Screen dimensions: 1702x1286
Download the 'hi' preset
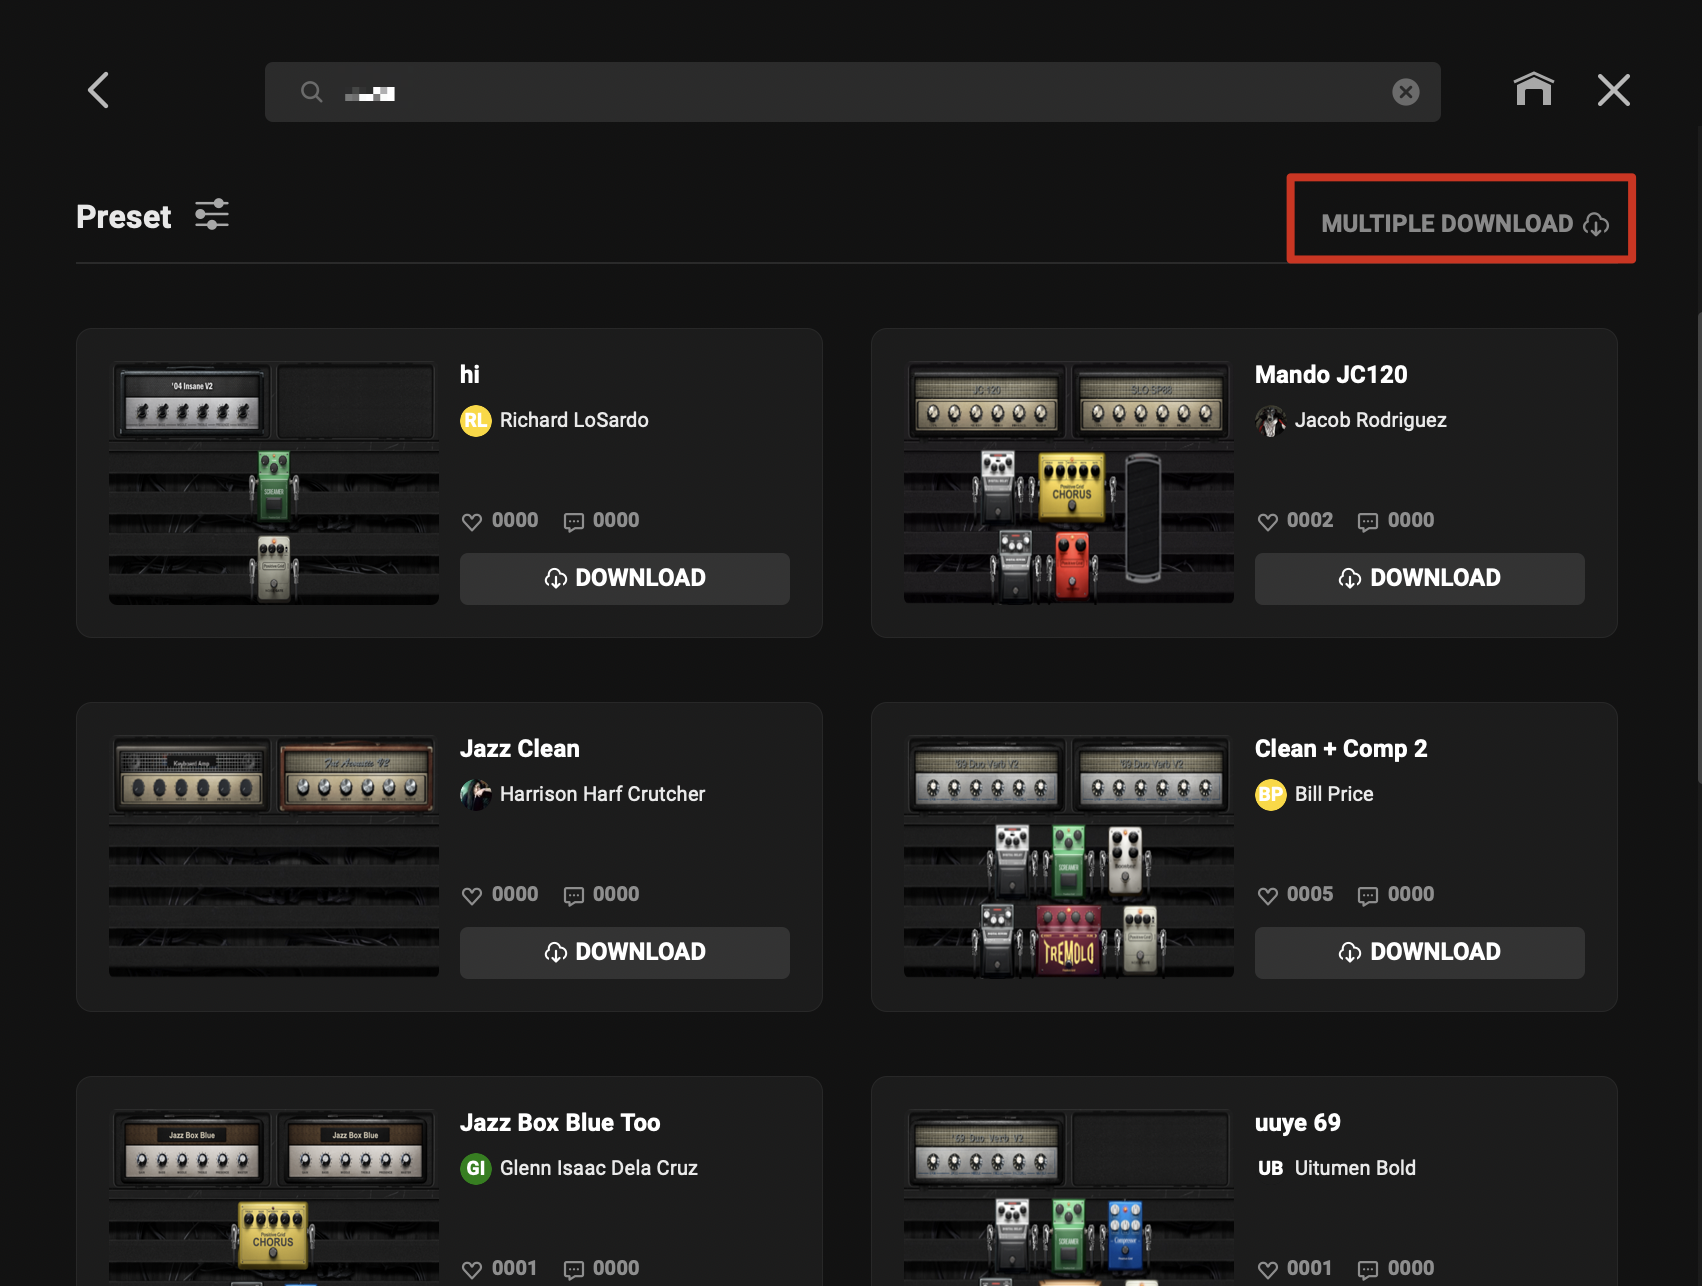[624, 578]
